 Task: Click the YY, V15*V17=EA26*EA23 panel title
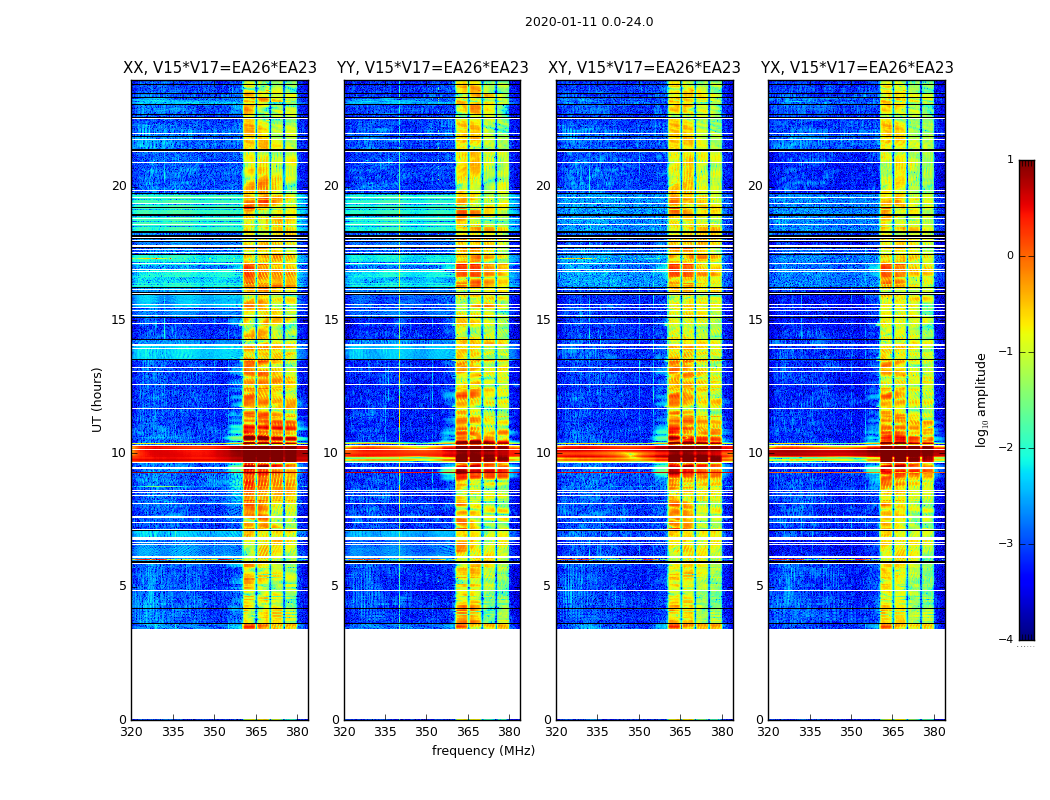click(433, 68)
